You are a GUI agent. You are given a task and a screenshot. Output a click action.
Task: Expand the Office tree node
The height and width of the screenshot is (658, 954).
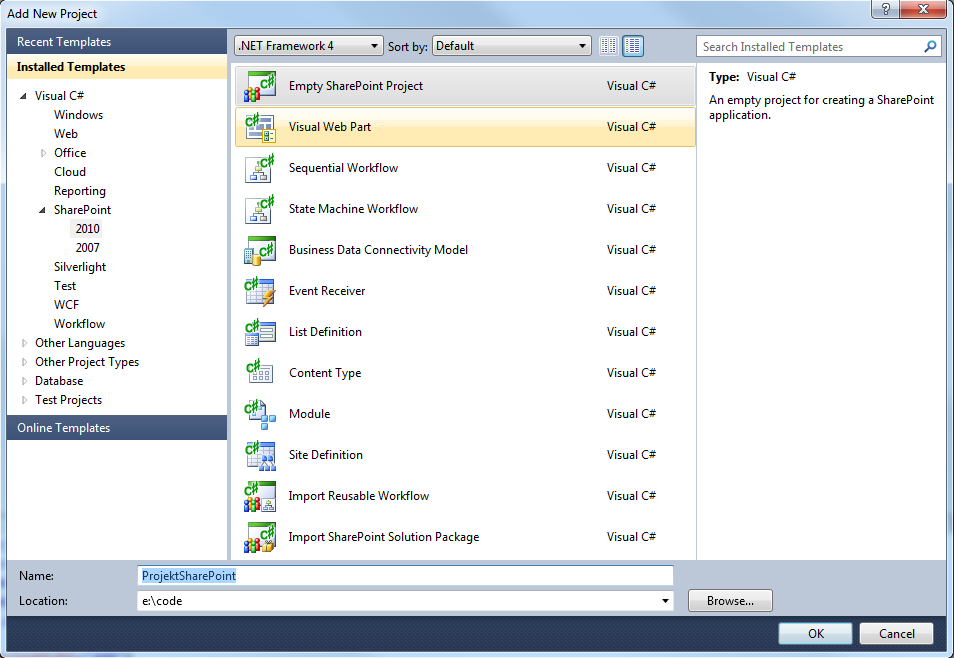tap(43, 153)
